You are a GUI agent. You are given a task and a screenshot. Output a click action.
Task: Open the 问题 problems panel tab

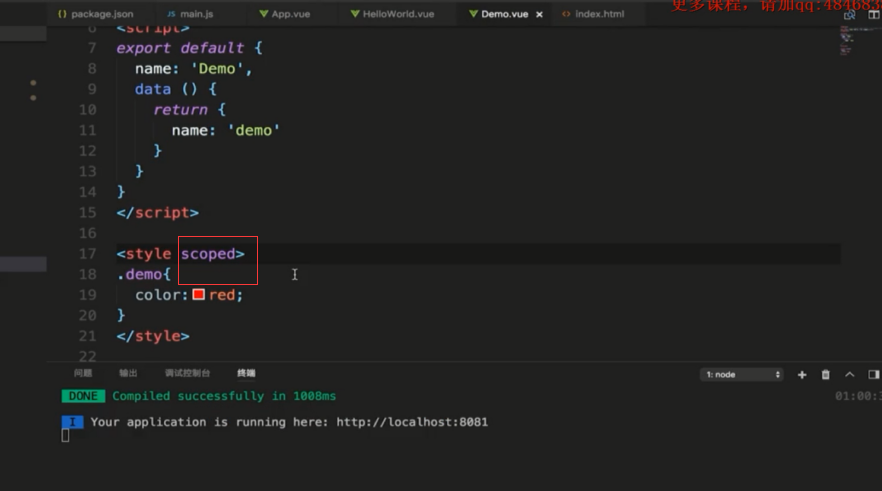(x=83, y=373)
